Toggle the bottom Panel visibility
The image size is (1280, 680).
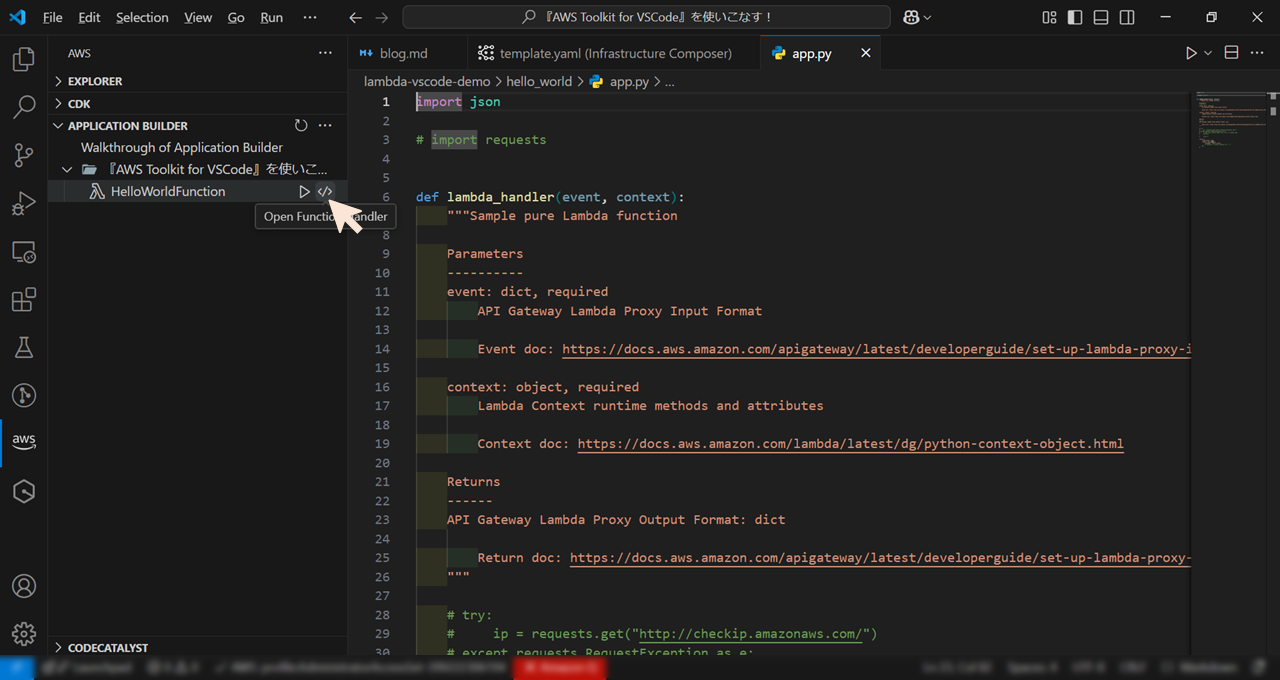(x=1100, y=17)
